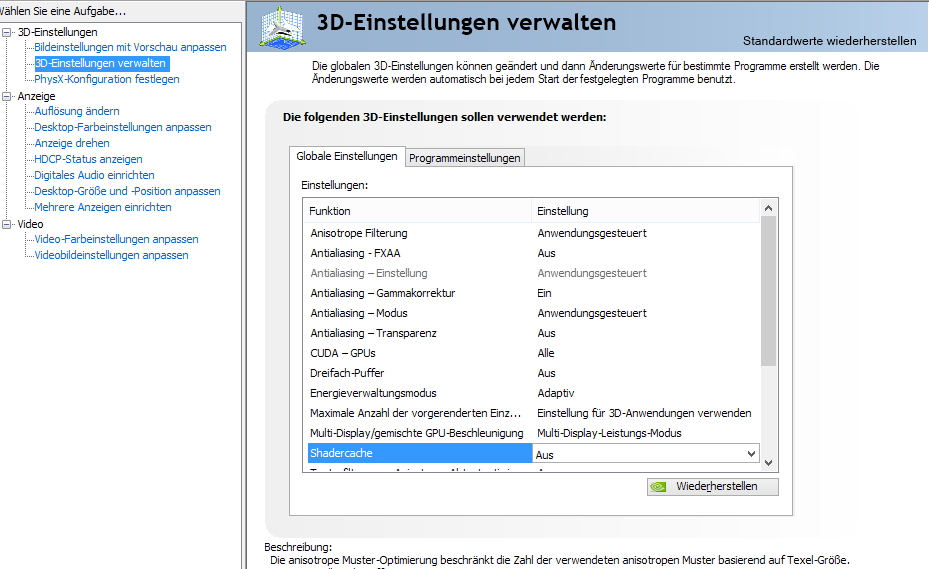Select Dreifach-Puffer row
Screen dimensions: 929x569
pos(533,373)
